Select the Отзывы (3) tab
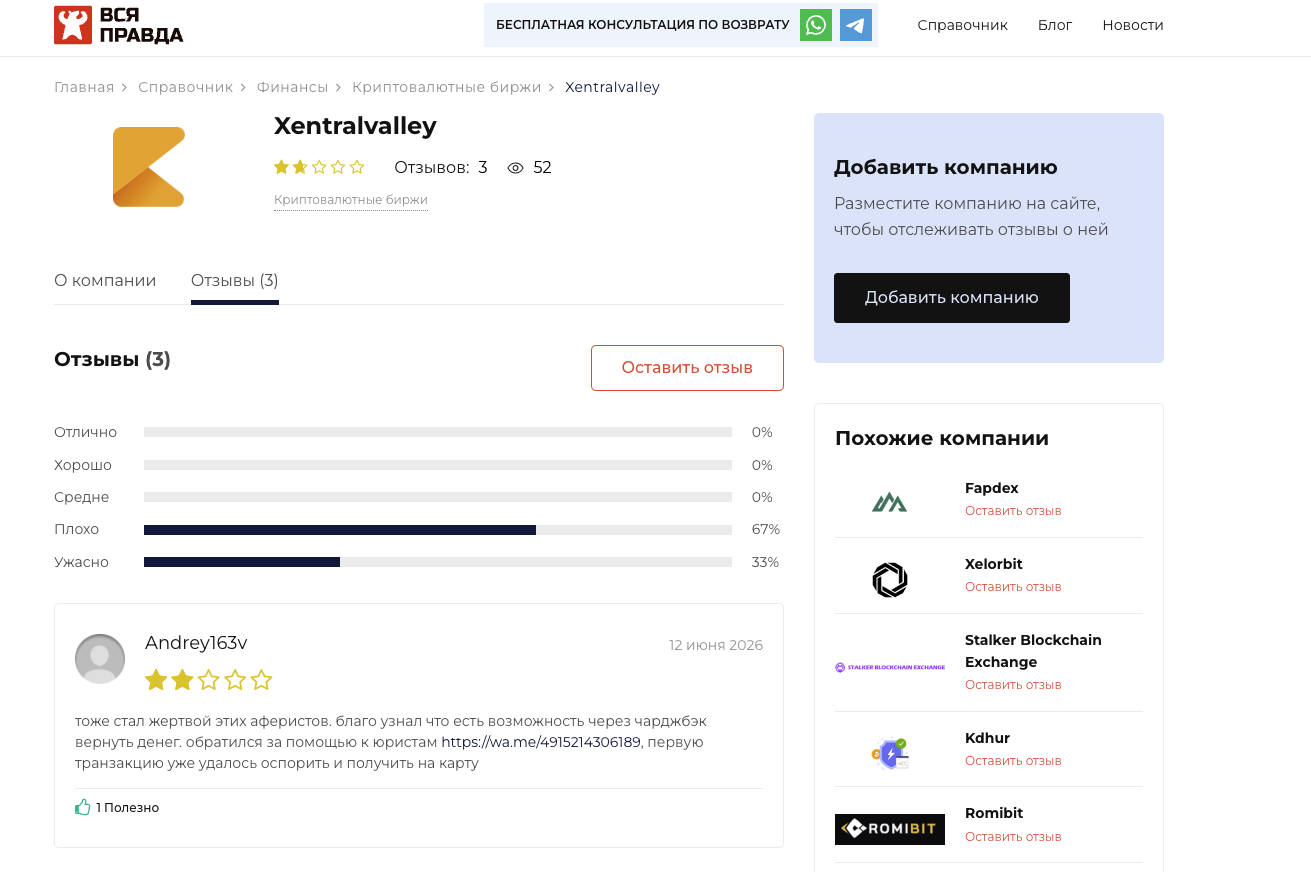This screenshot has width=1311, height=872. pyautogui.click(x=235, y=280)
